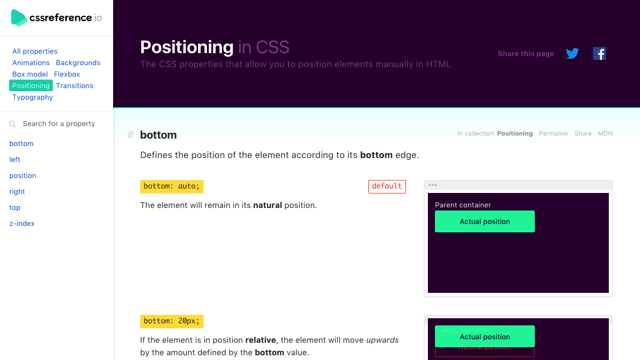
Task: Click the Twitter share icon
Action: (x=572, y=53)
